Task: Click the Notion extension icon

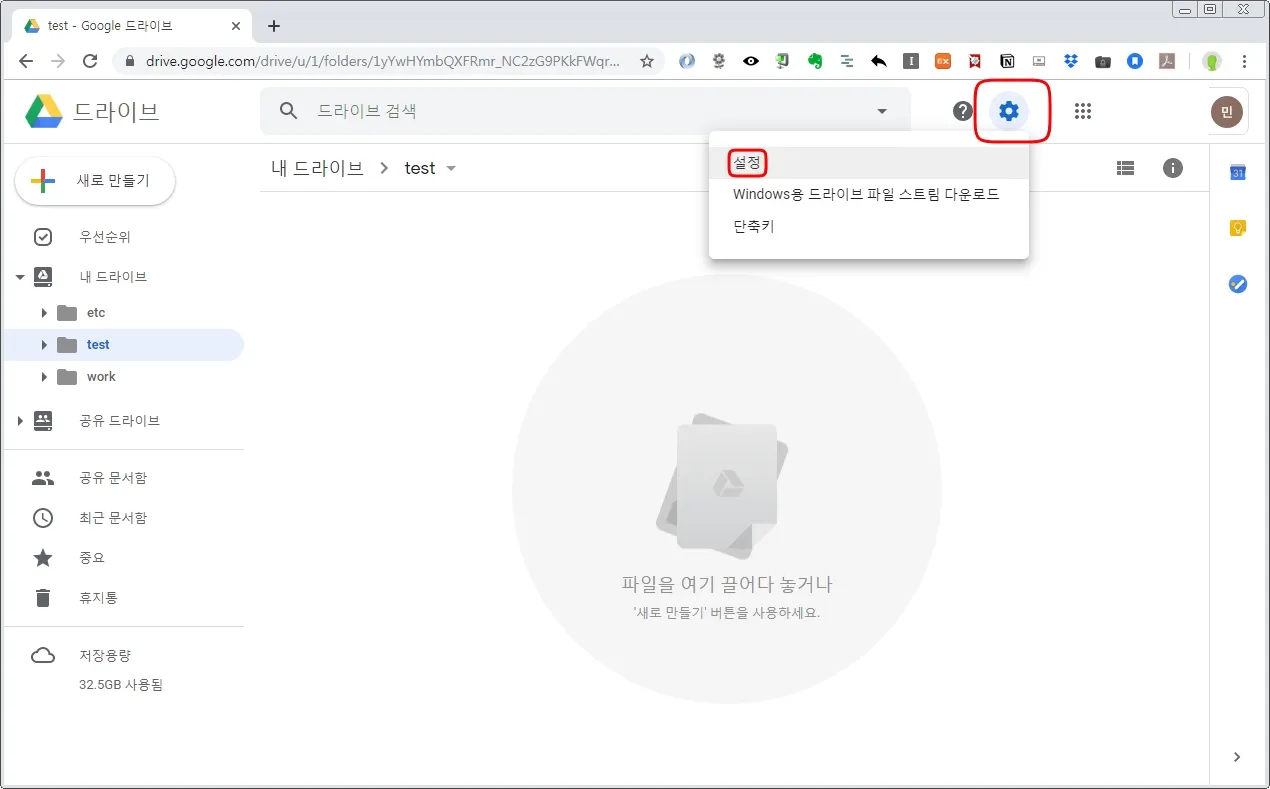Action: 1007,61
